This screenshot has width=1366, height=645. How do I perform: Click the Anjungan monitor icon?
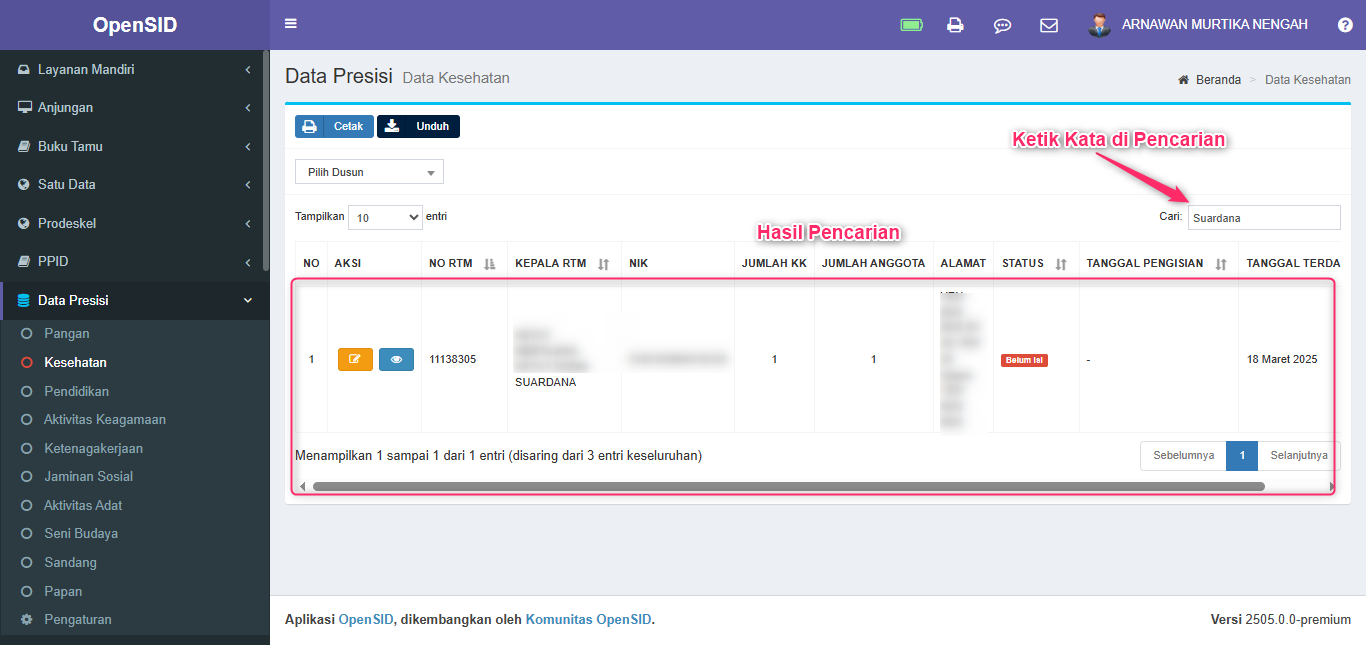[x=24, y=108]
